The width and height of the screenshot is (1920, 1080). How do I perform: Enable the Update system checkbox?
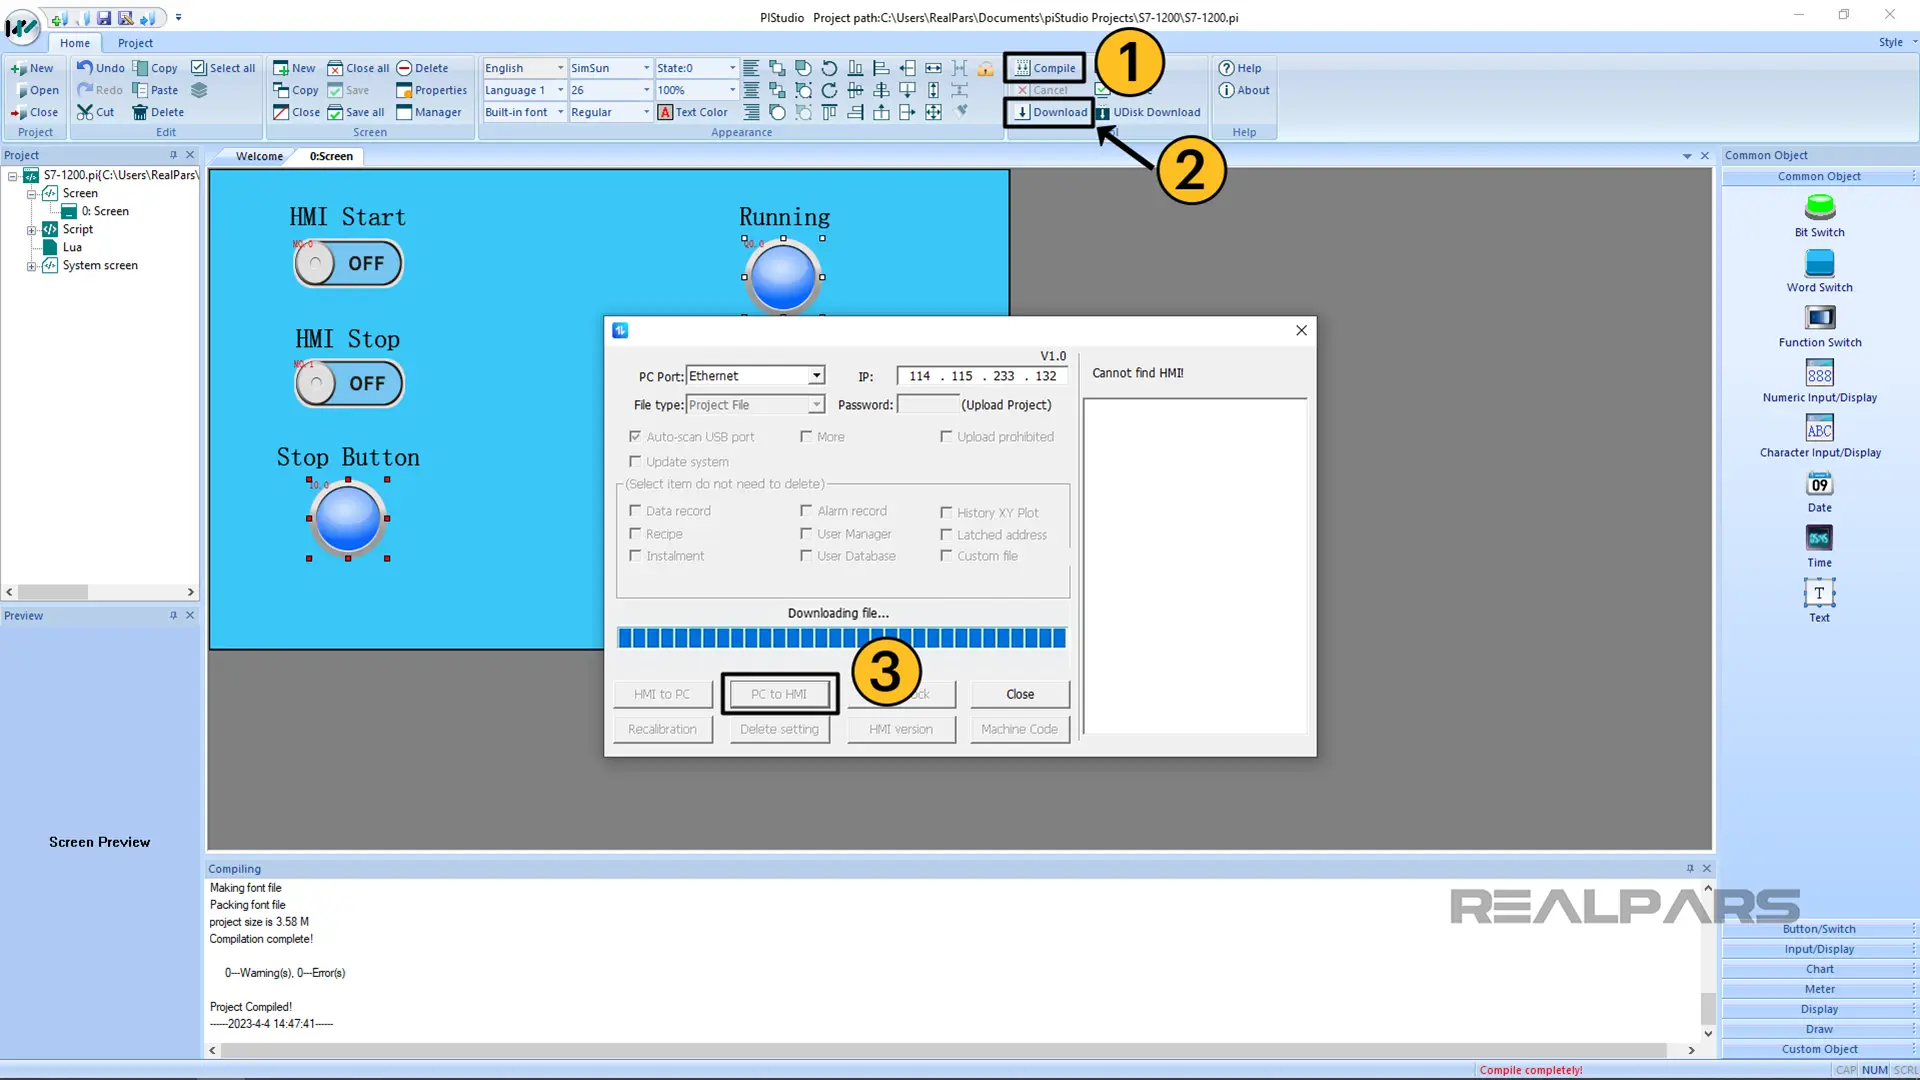634,460
